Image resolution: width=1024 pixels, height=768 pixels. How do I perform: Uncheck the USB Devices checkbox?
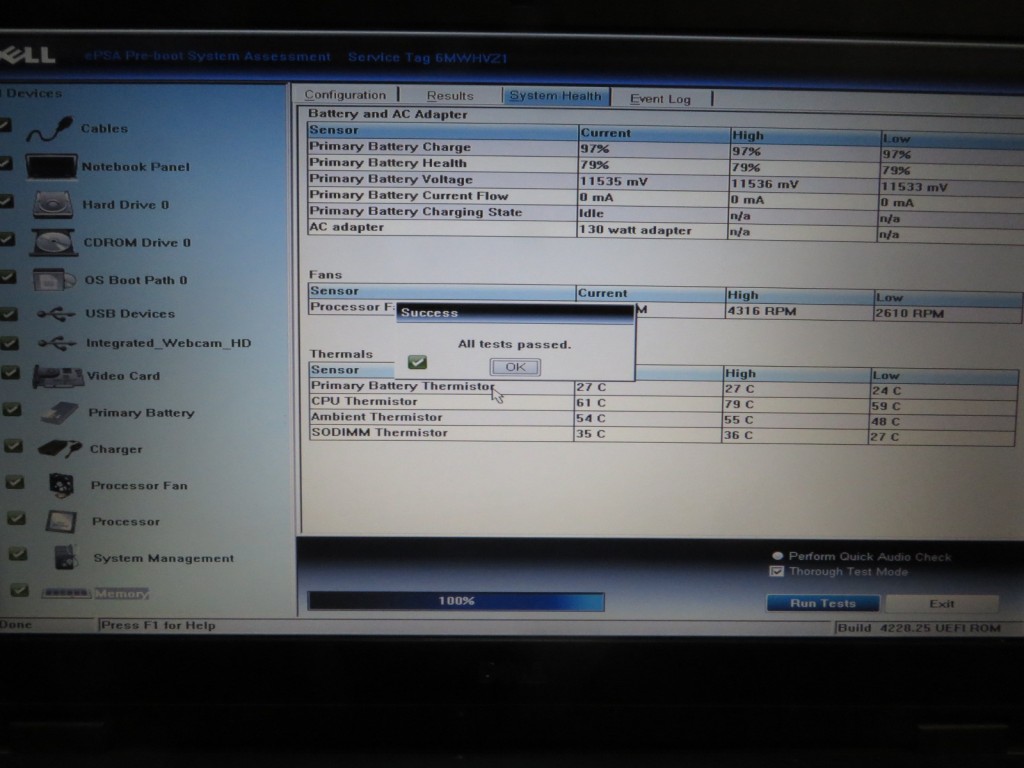click(x=10, y=313)
